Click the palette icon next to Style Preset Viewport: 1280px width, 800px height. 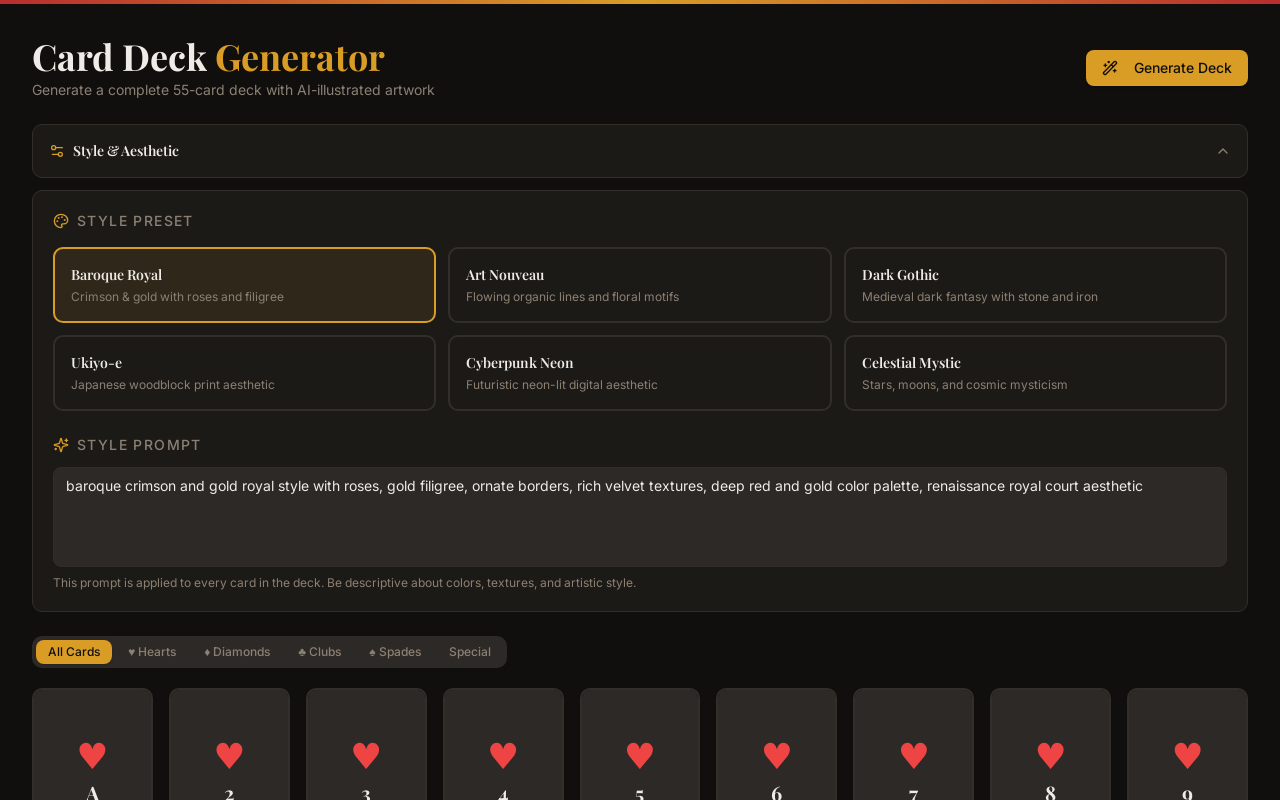(x=61, y=221)
